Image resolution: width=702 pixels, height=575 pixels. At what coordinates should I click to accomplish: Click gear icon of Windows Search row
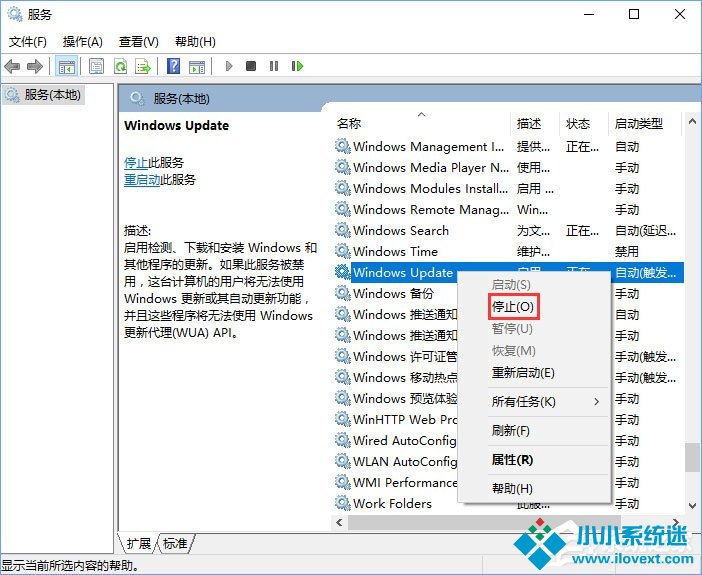click(342, 230)
